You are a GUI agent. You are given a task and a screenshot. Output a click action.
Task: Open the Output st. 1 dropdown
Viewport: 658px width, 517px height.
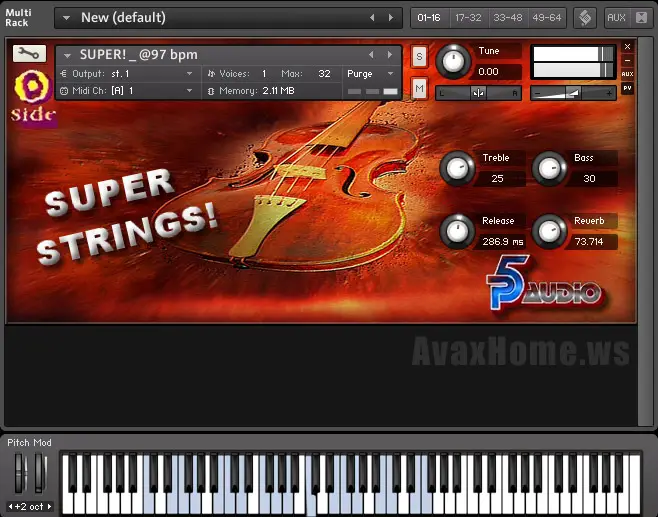pyautogui.click(x=129, y=74)
